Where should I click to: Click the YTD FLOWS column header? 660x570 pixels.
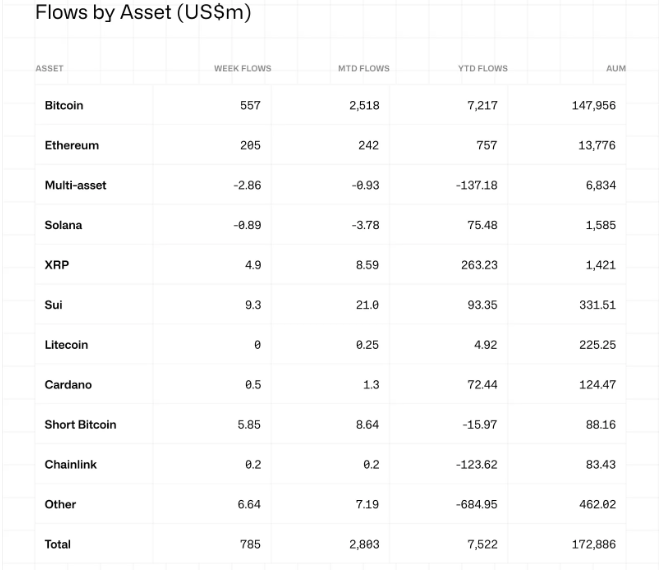(x=482, y=68)
